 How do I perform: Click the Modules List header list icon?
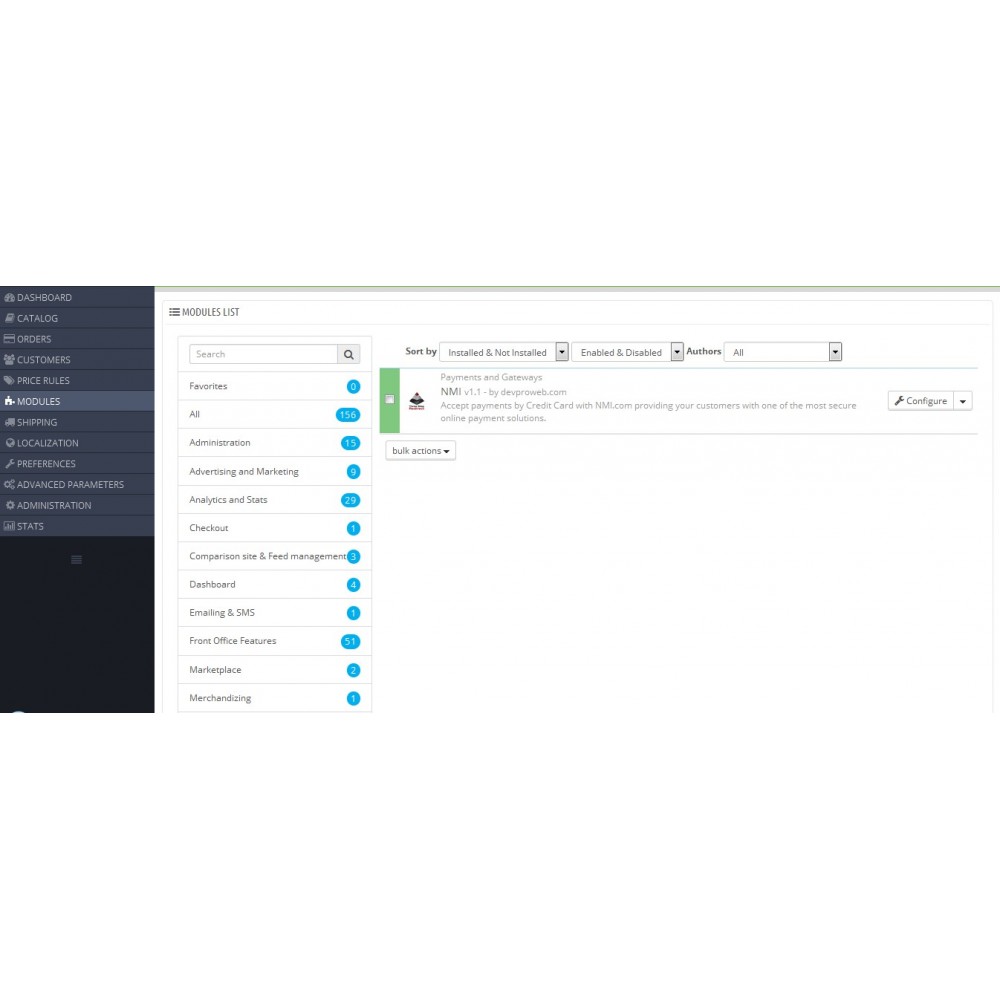point(174,312)
